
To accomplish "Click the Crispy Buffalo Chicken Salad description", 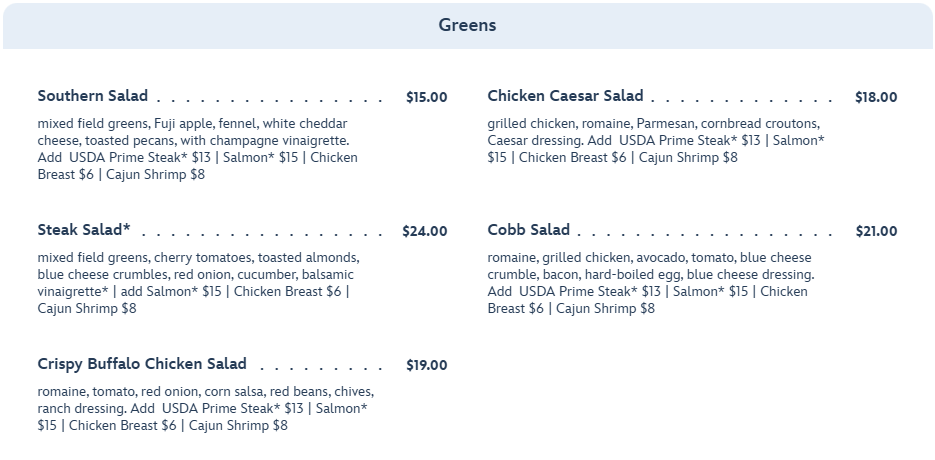I will pos(205,409).
